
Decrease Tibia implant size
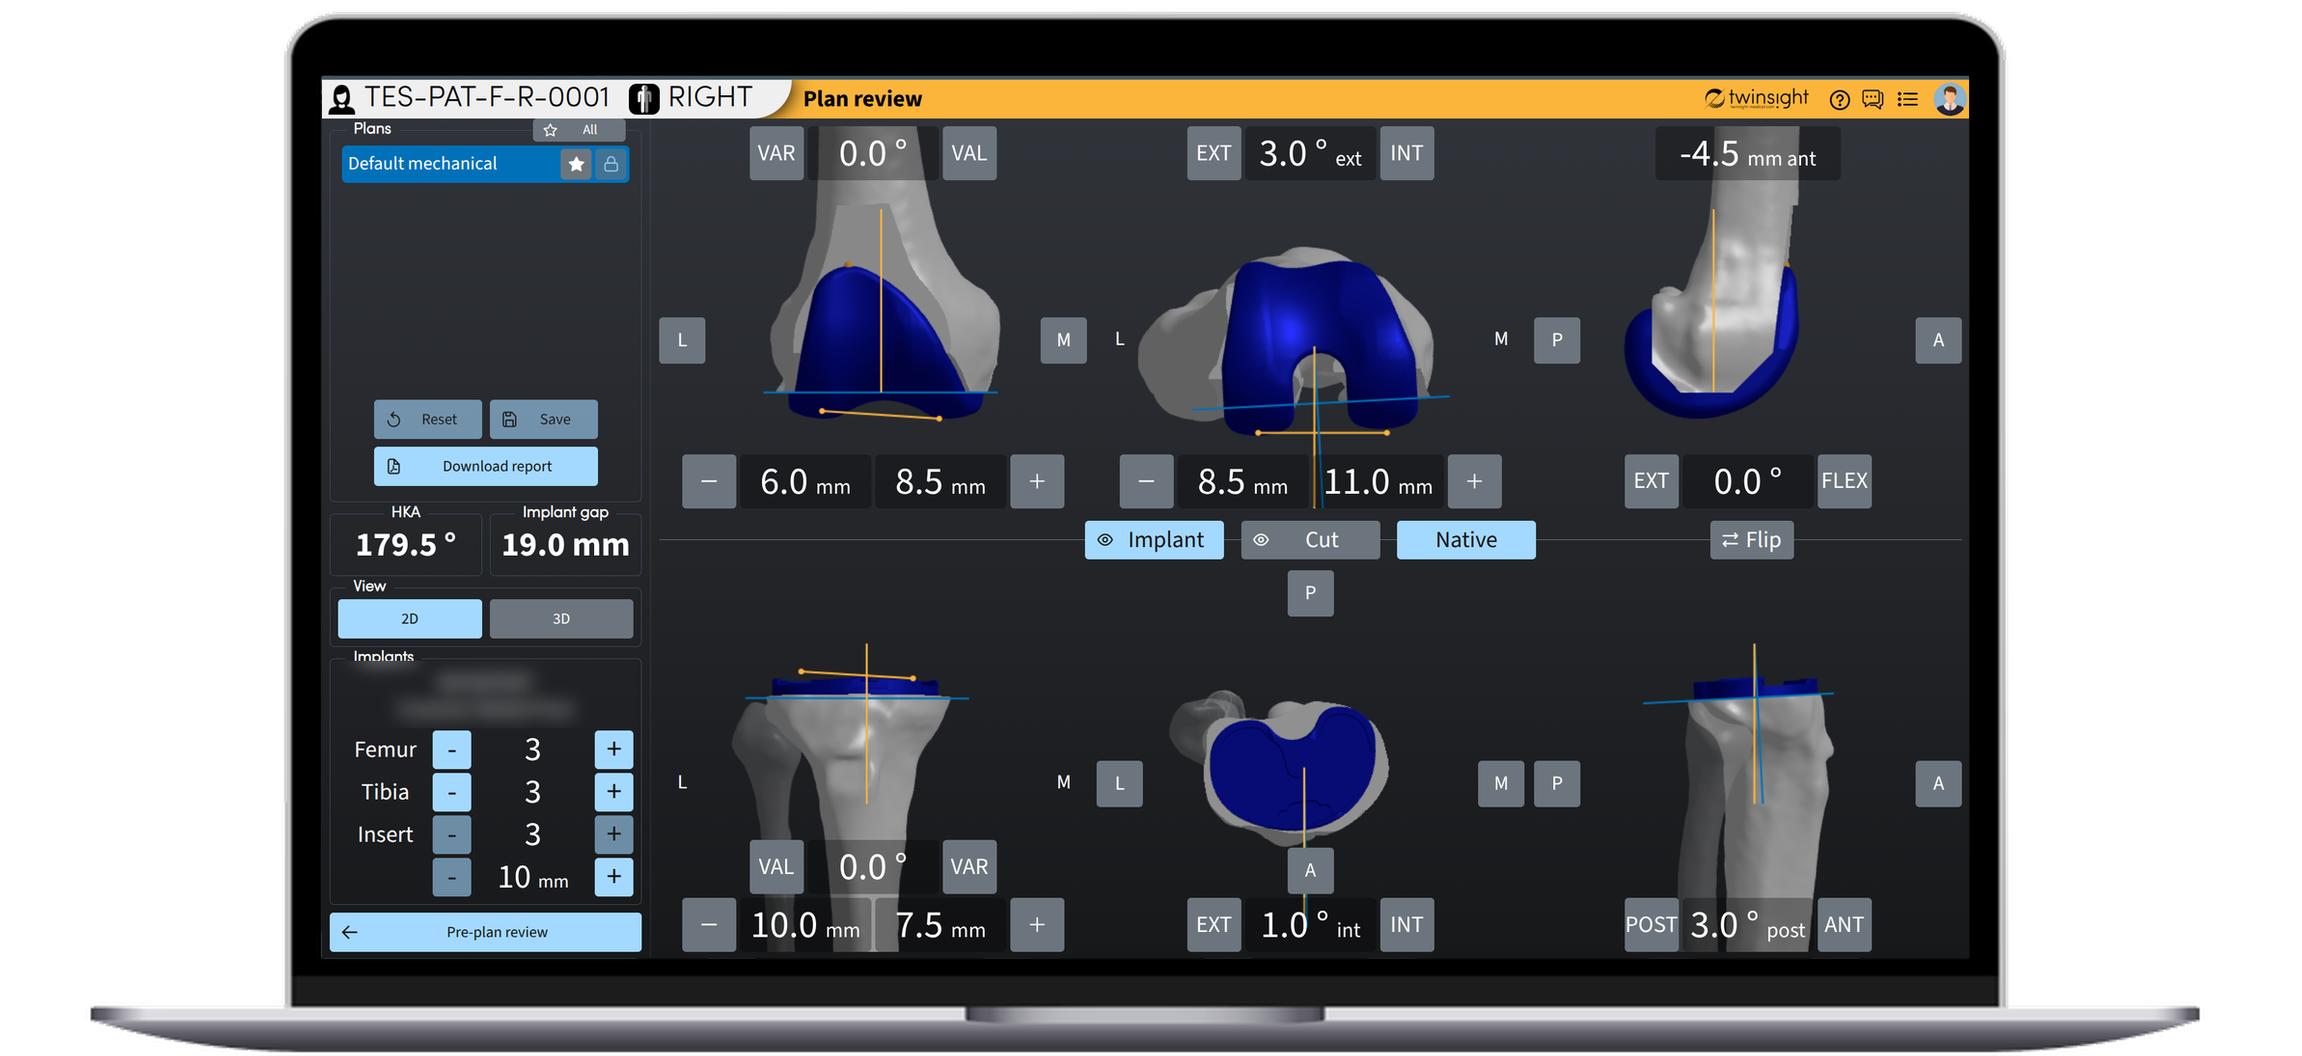(x=452, y=792)
